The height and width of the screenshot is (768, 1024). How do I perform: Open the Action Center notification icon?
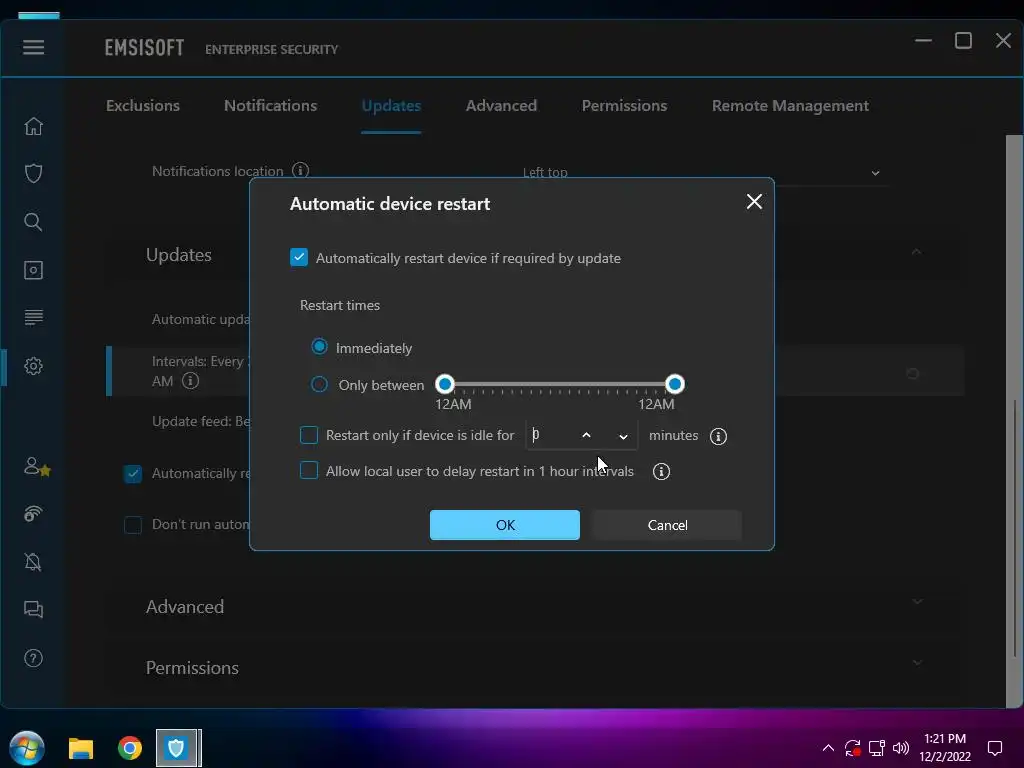[x=995, y=748]
